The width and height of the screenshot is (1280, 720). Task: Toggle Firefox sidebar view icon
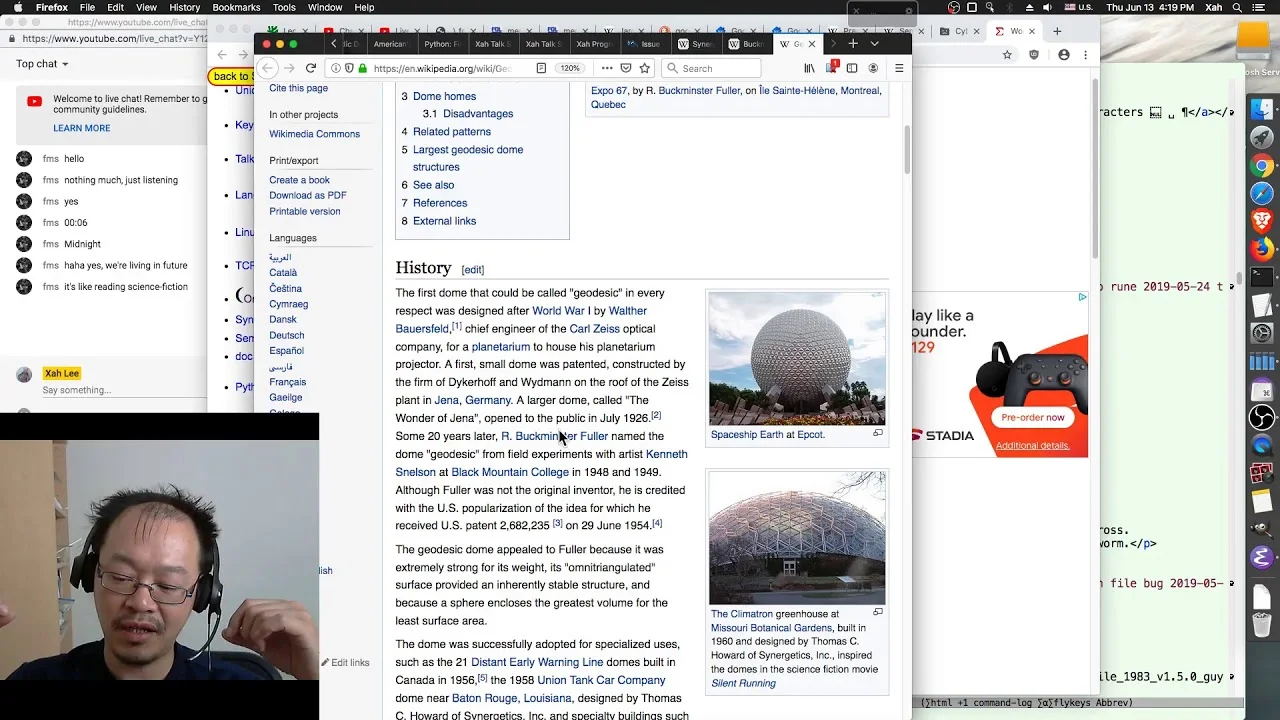click(x=852, y=68)
